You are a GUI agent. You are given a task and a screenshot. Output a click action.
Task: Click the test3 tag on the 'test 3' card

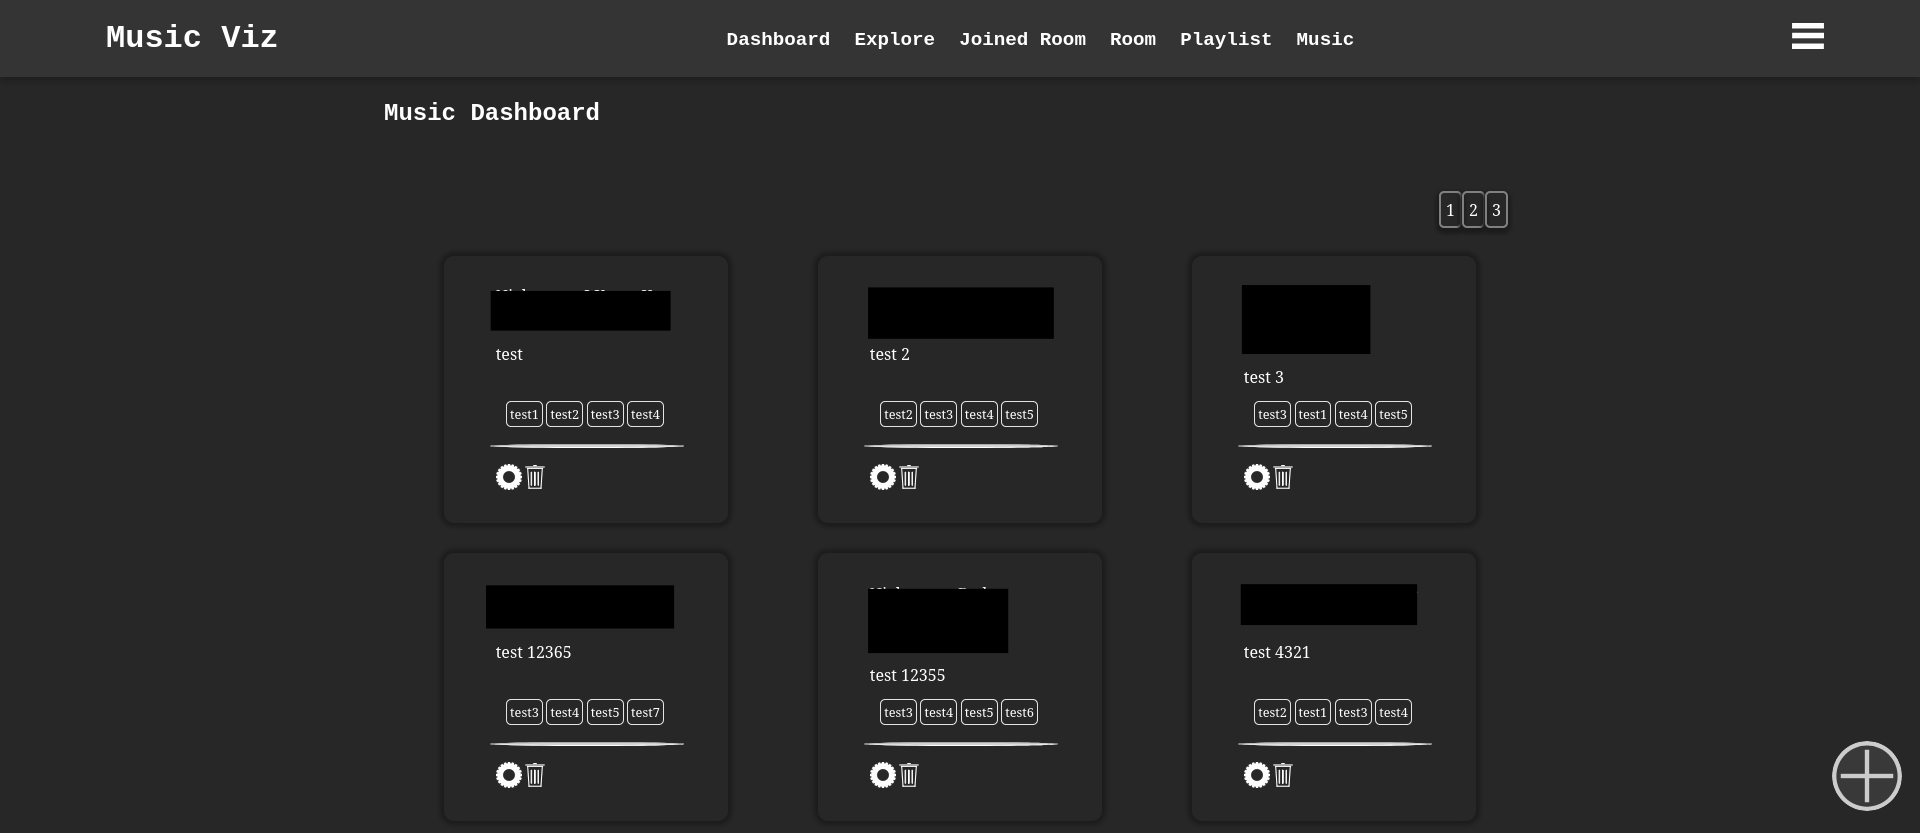(x=1272, y=414)
